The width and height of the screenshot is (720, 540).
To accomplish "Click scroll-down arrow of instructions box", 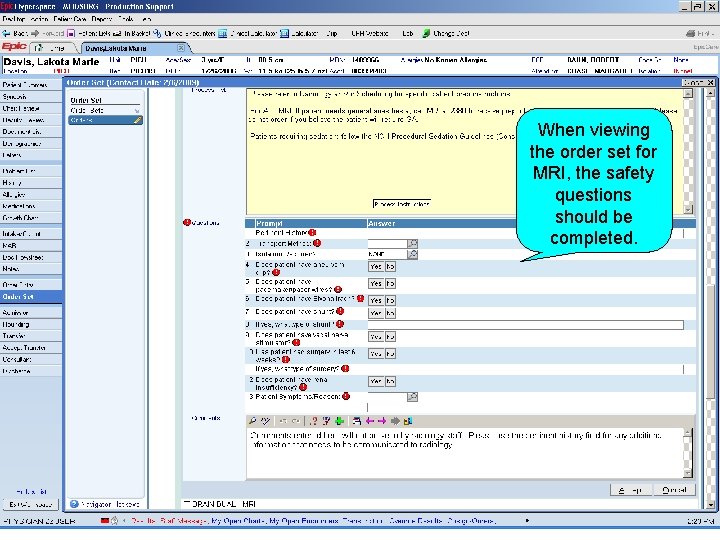I will 688,209.
